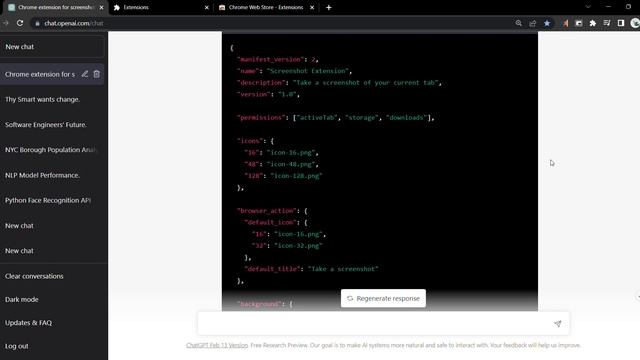
Task: Click the "default_title" line in code
Action: (311, 269)
